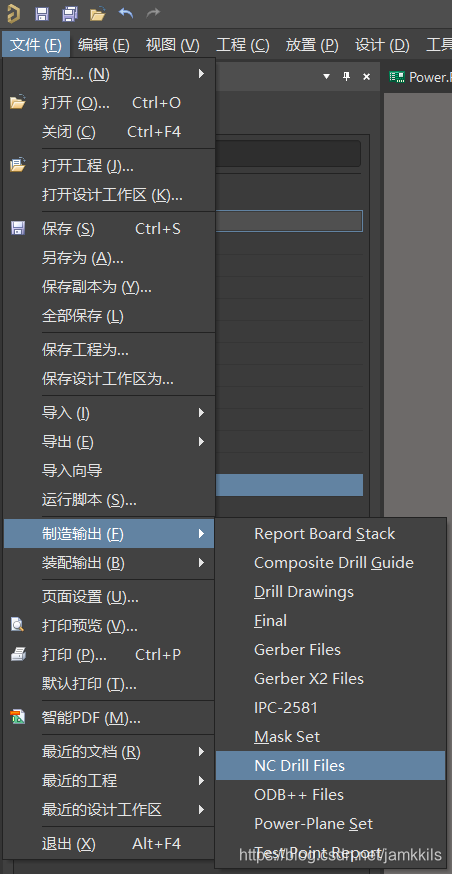Expand the 装配输出 (B) submenu
The width and height of the screenshot is (452, 874).
tap(109, 563)
